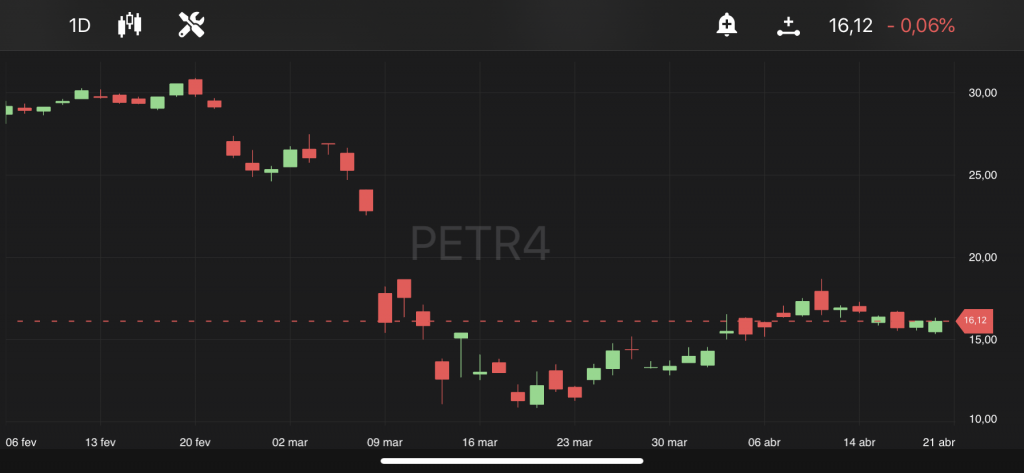Select the 02 mar date label

pos(290,442)
